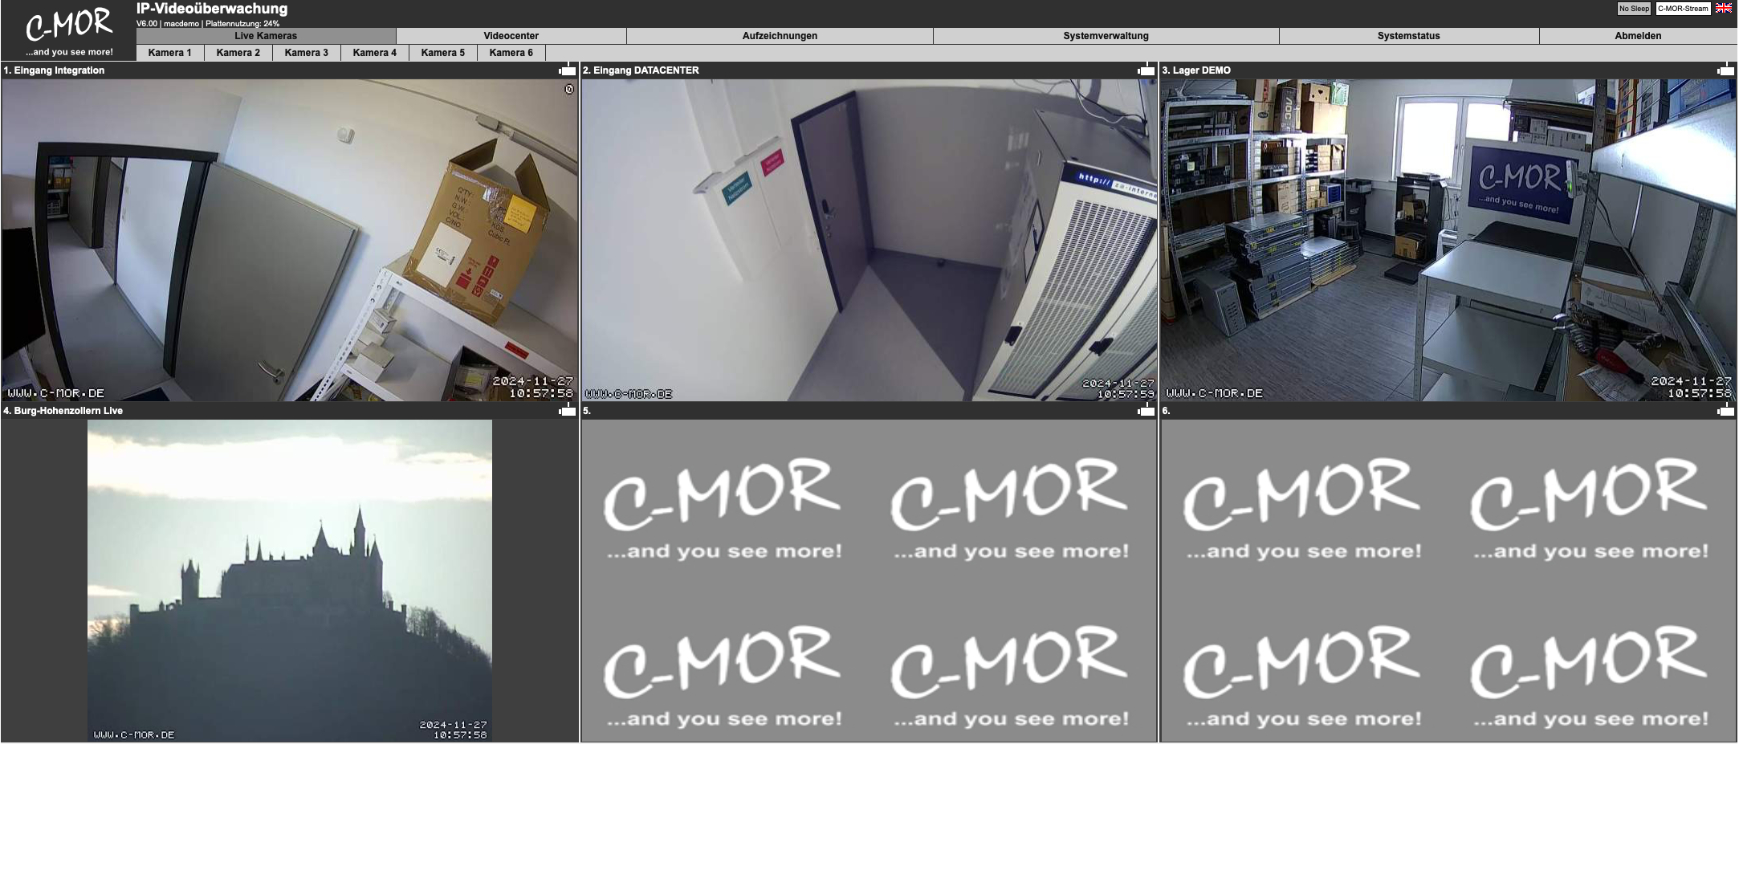The width and height of the screenshot is (1738, 875).
Task: Click the version and Plattennutzung status text
Action: [x=208, y=23]
